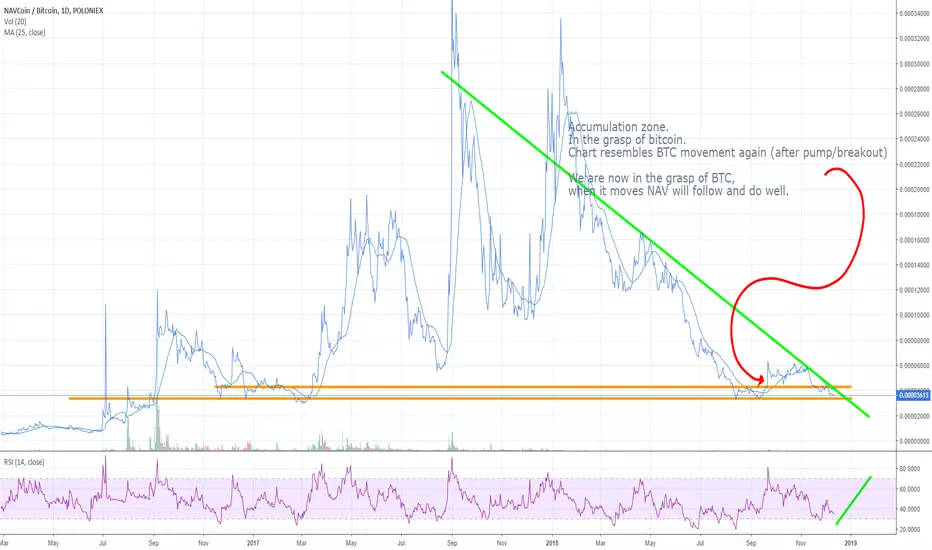The image size is (932, 550).
Task: Click the 0.00008000 price axis label
Action: (x=914, y=341)
